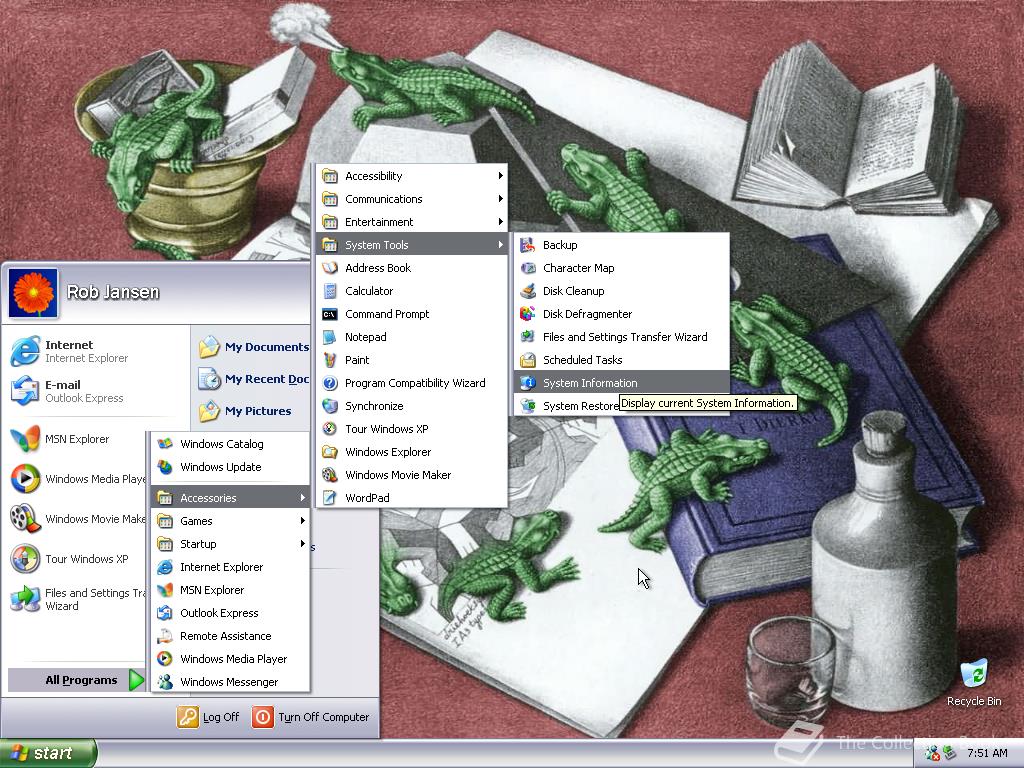Screen dimensions: 1024x768
Task: Launch MSN Explorer in All Programs list
Action: tap(231, 590)
